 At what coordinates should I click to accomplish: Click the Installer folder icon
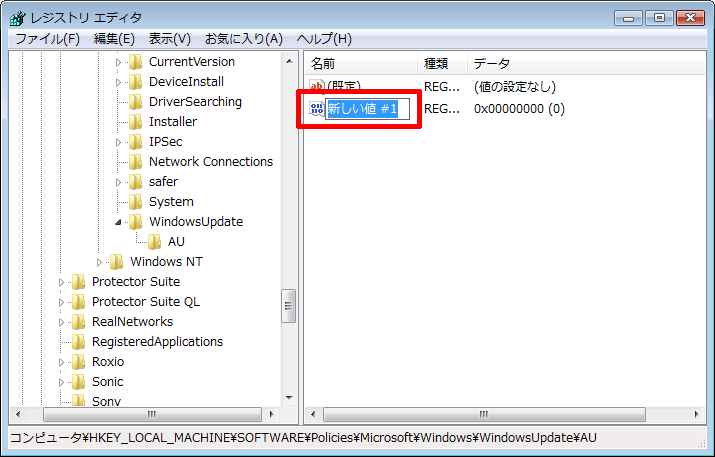pyautogui.click(x=135, y=122)
